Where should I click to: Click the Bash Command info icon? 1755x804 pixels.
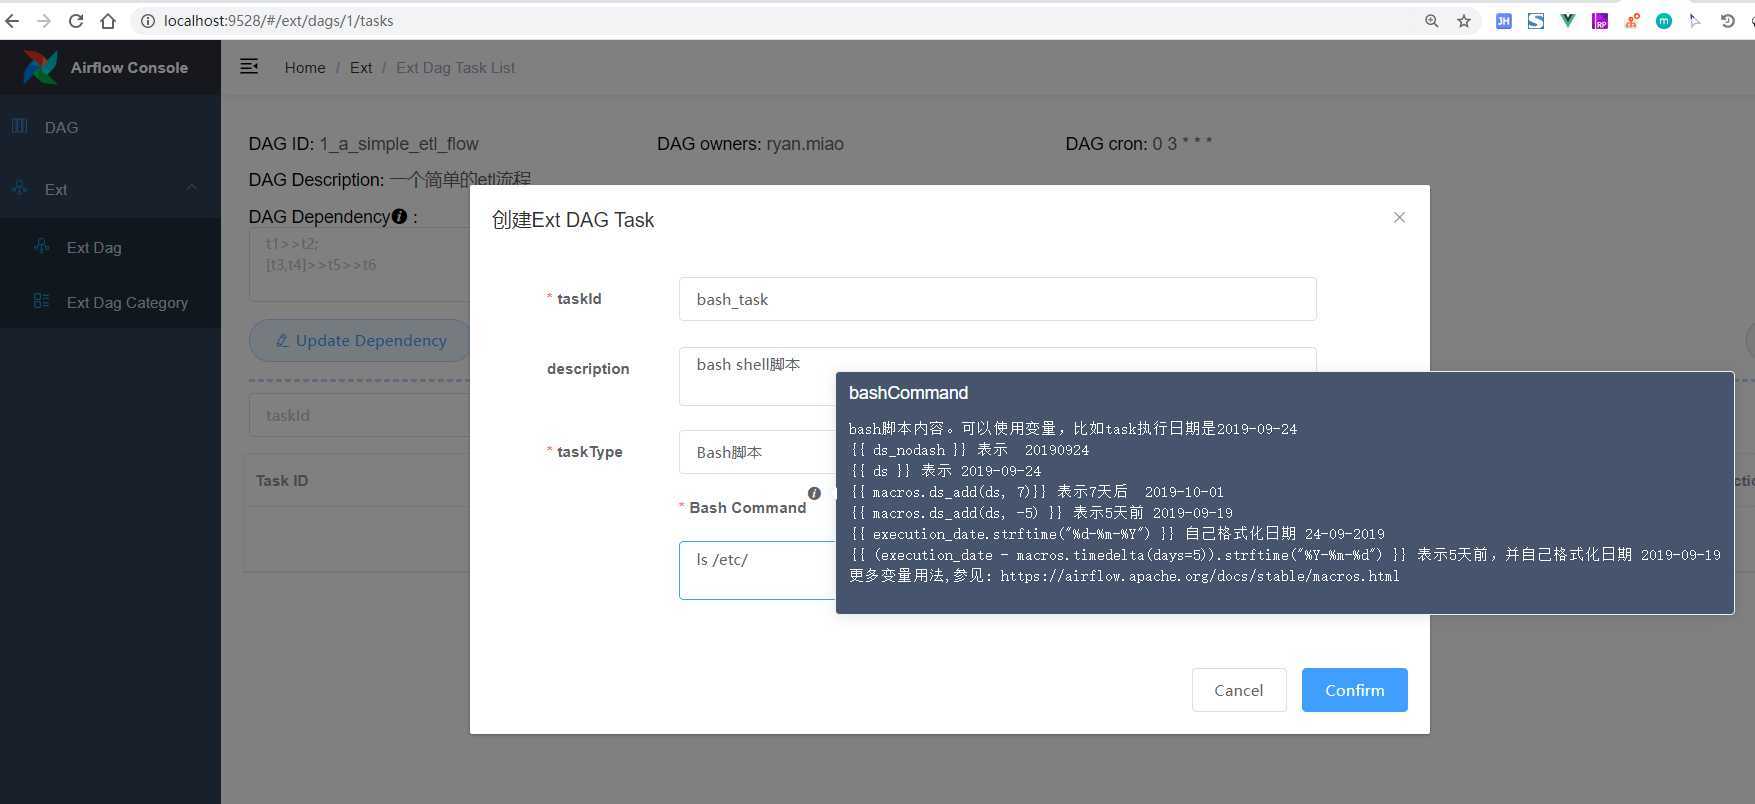tap(814, 493)
